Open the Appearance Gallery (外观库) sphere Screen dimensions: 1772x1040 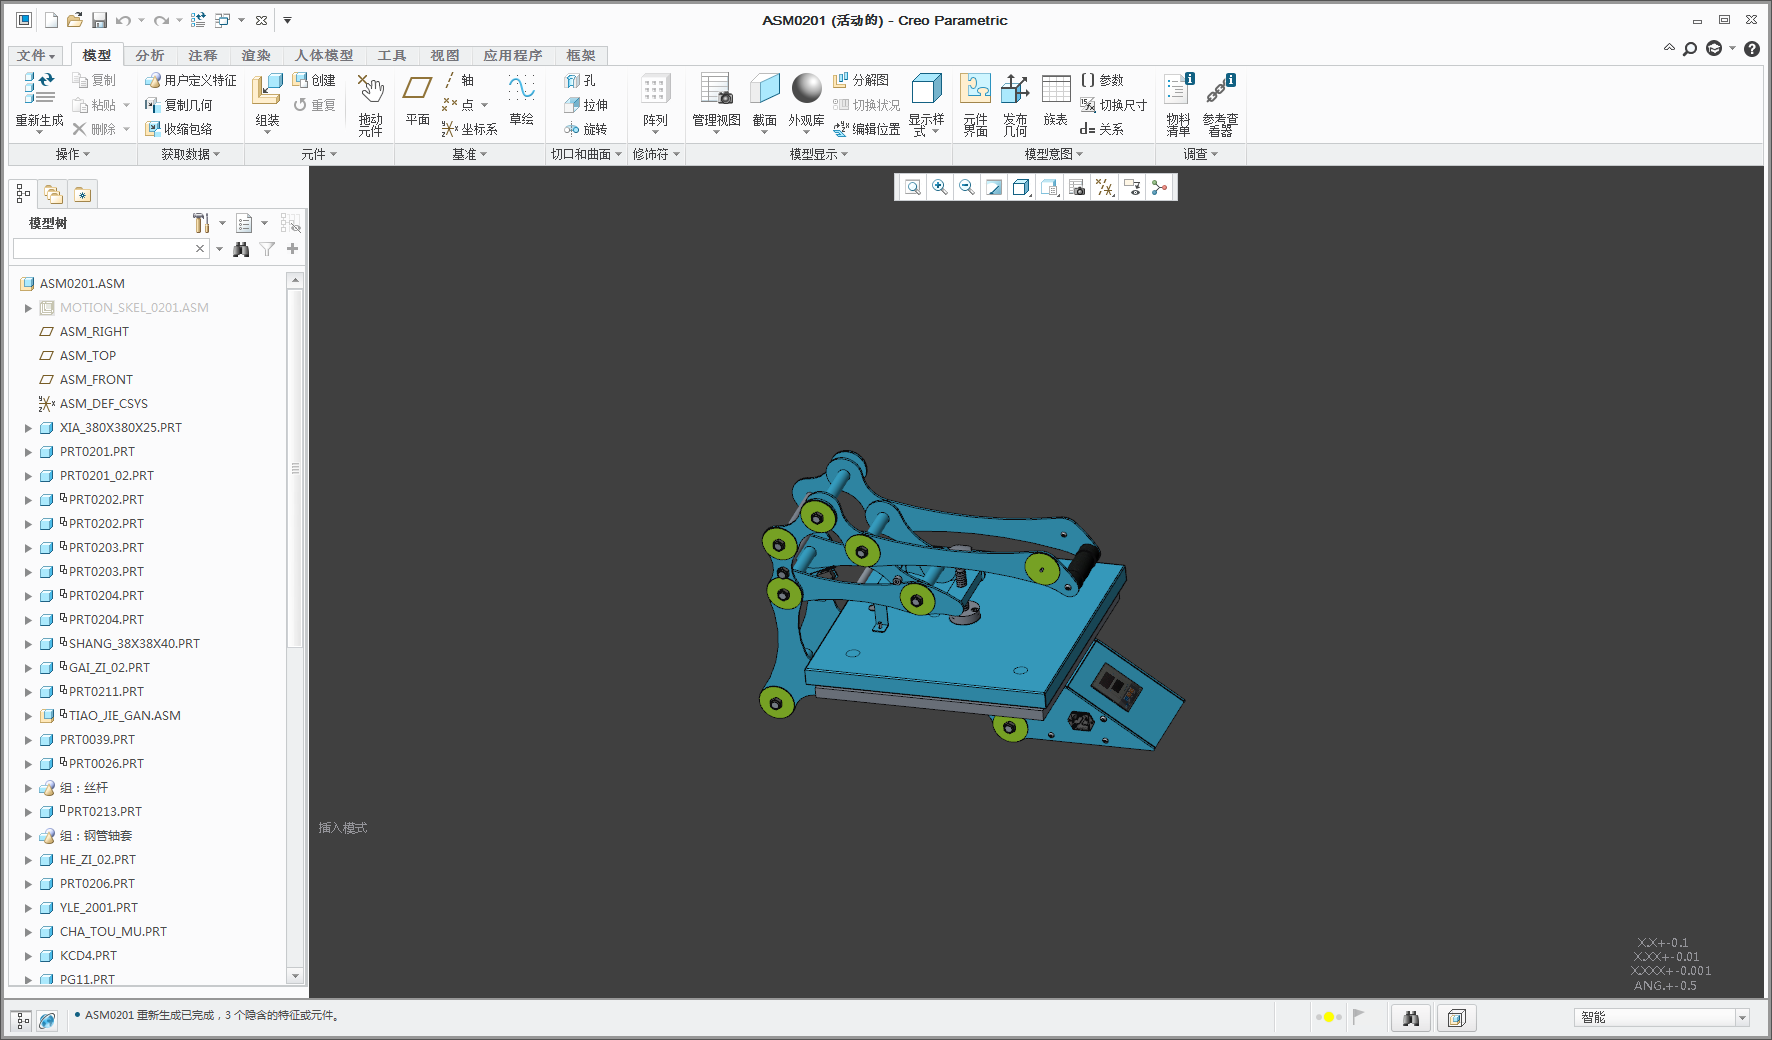pos(806,88)
